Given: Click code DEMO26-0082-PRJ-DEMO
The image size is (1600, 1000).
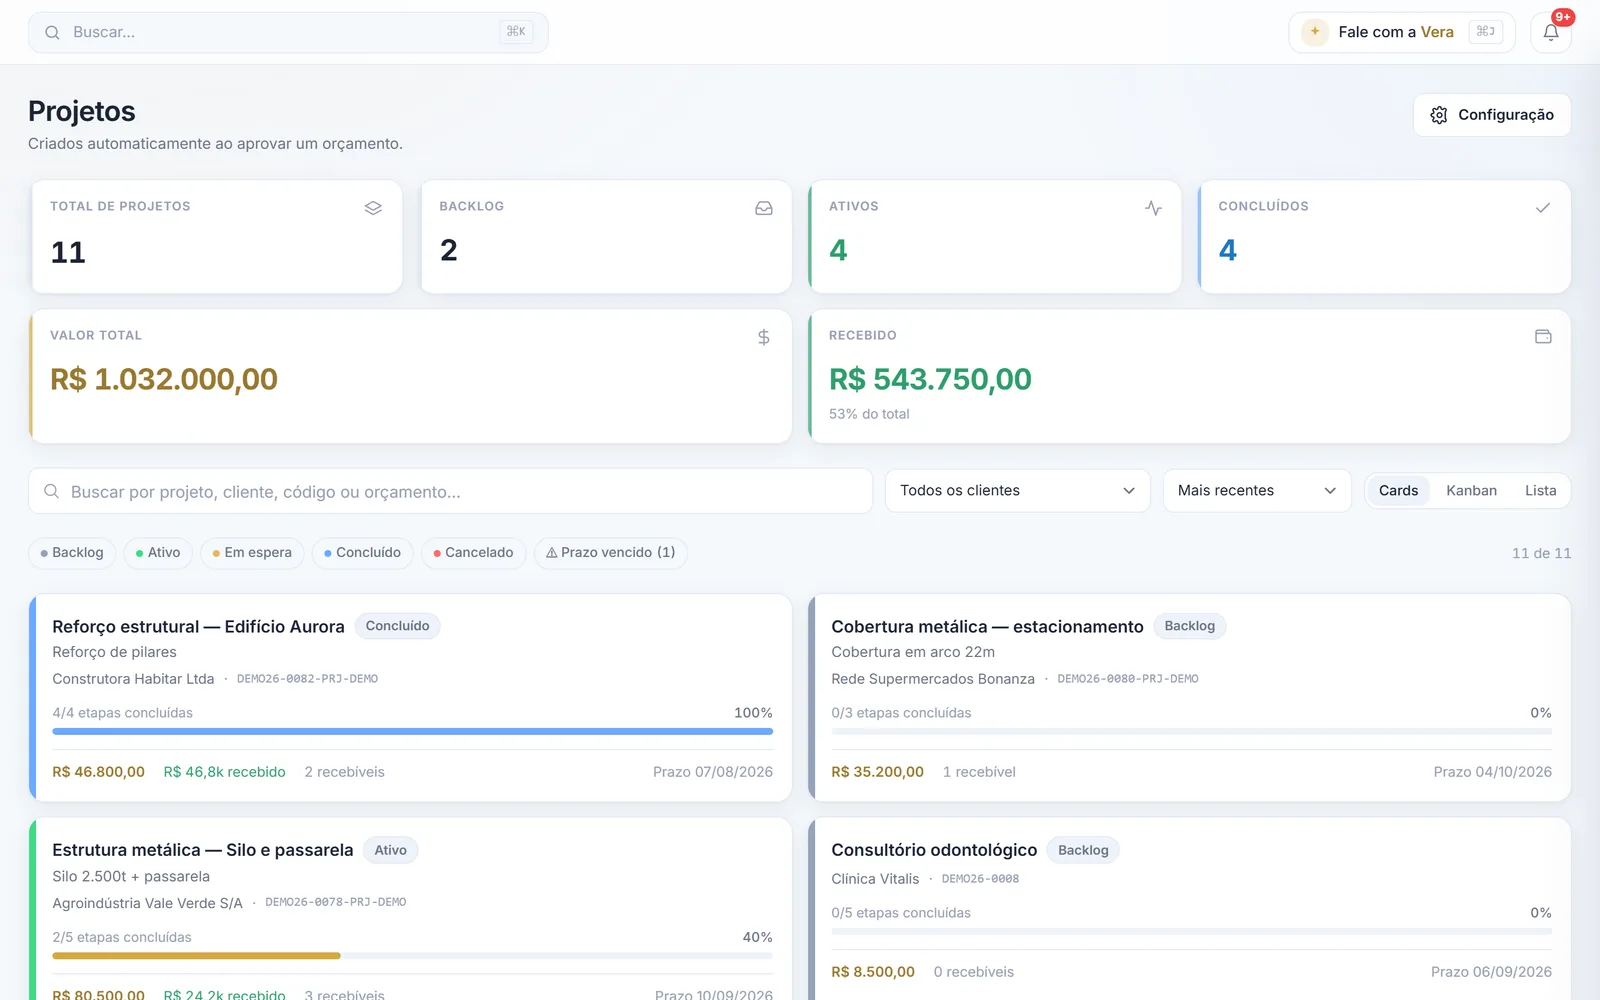Looking at the screenshot, I should pyautogui.click(x=307, y=679).
